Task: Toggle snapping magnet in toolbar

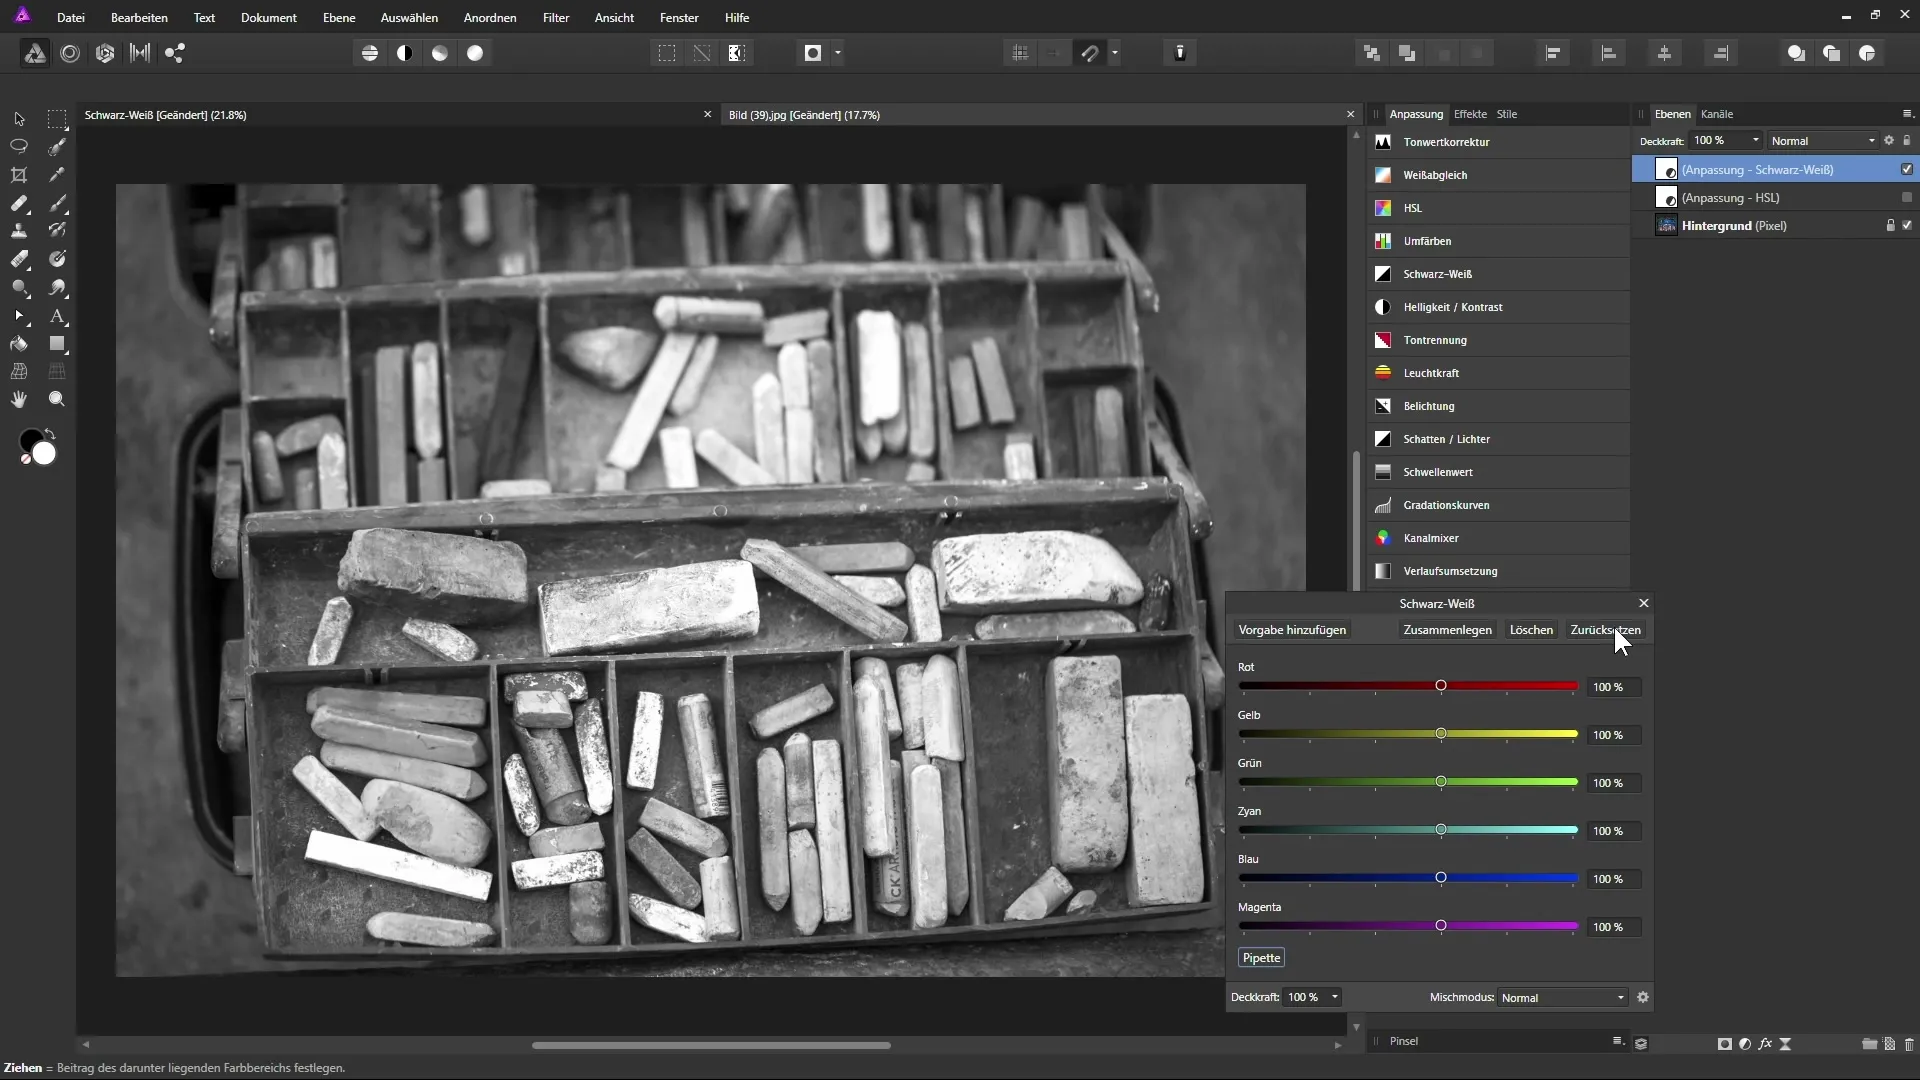Action: coord(1090,54)
